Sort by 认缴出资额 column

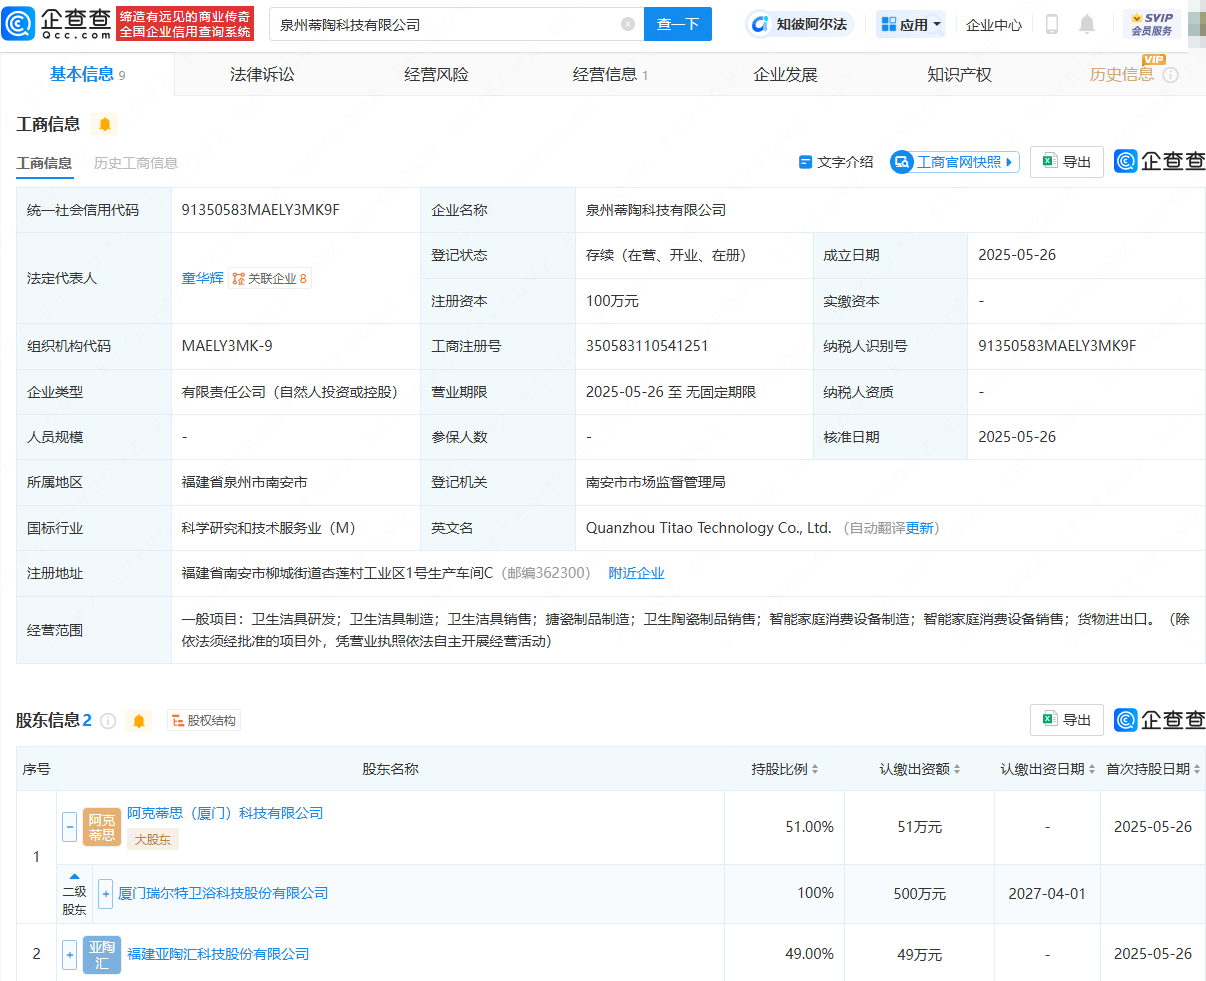[x=920, y=769]
